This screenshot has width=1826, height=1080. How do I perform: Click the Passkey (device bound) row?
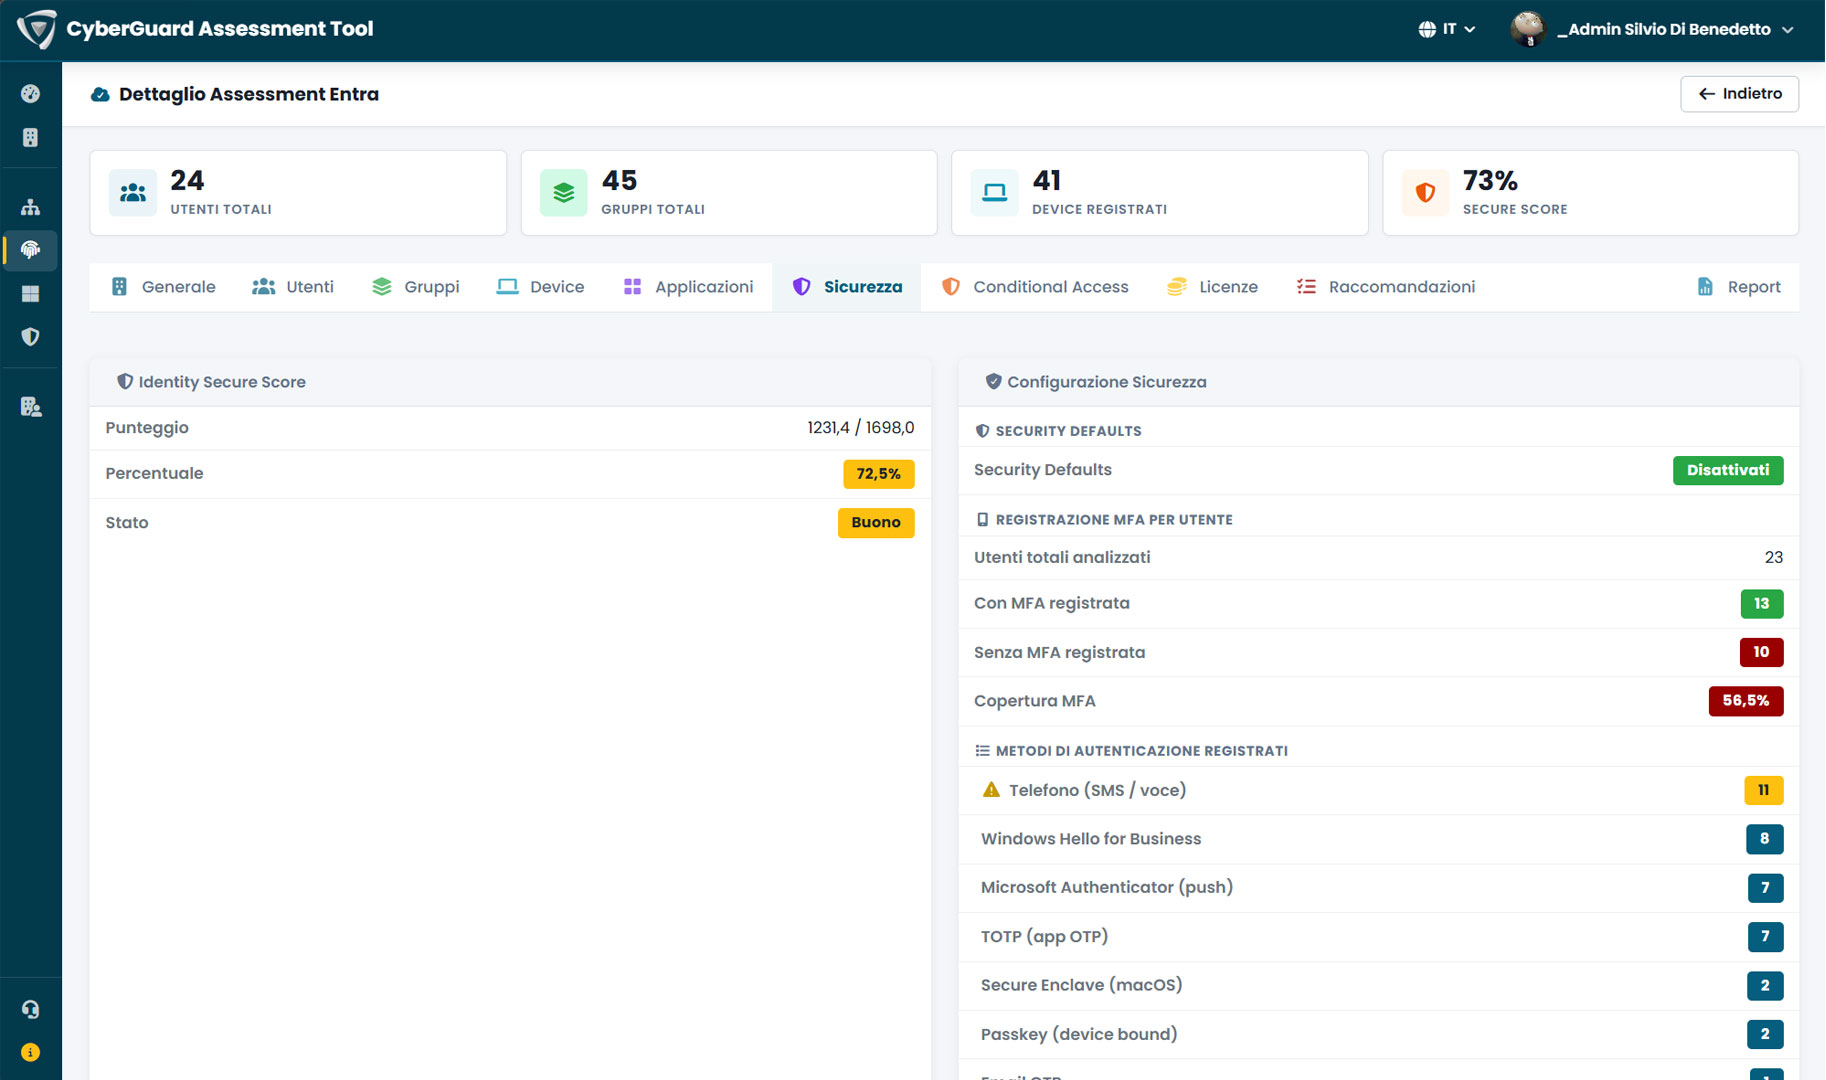coord(1379,1035)
